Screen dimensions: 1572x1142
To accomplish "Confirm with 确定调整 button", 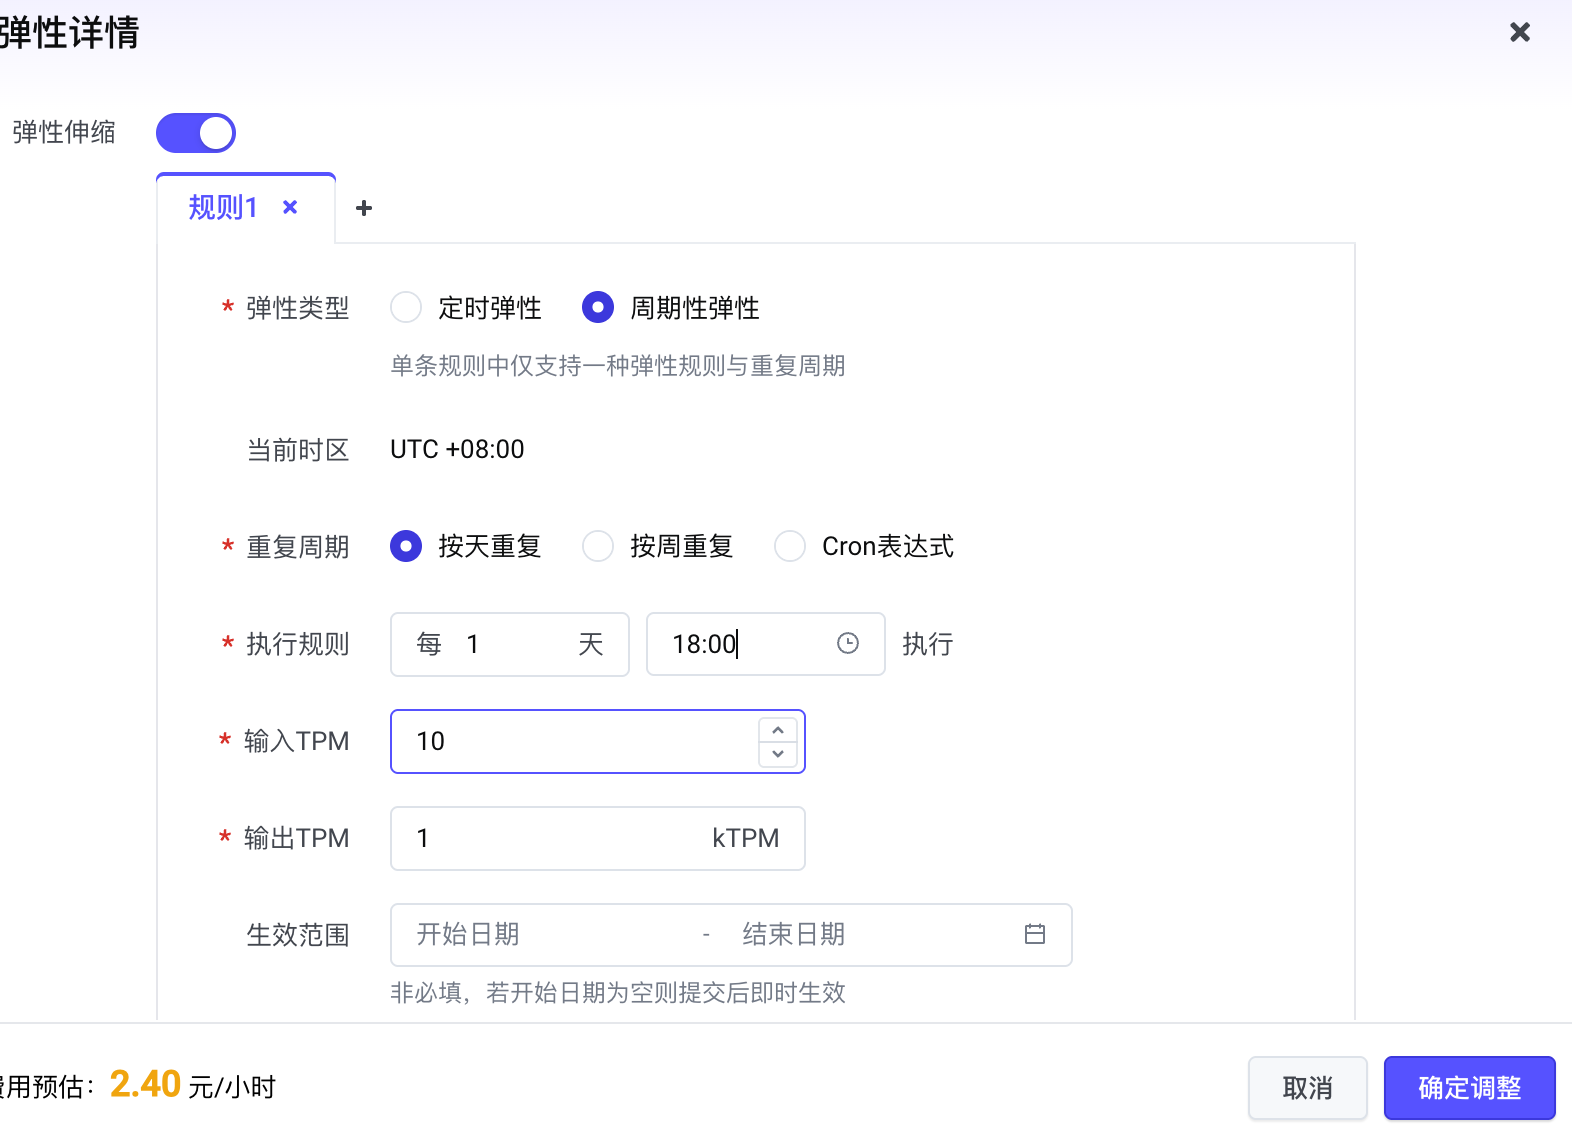I will click(1469, 1088).
